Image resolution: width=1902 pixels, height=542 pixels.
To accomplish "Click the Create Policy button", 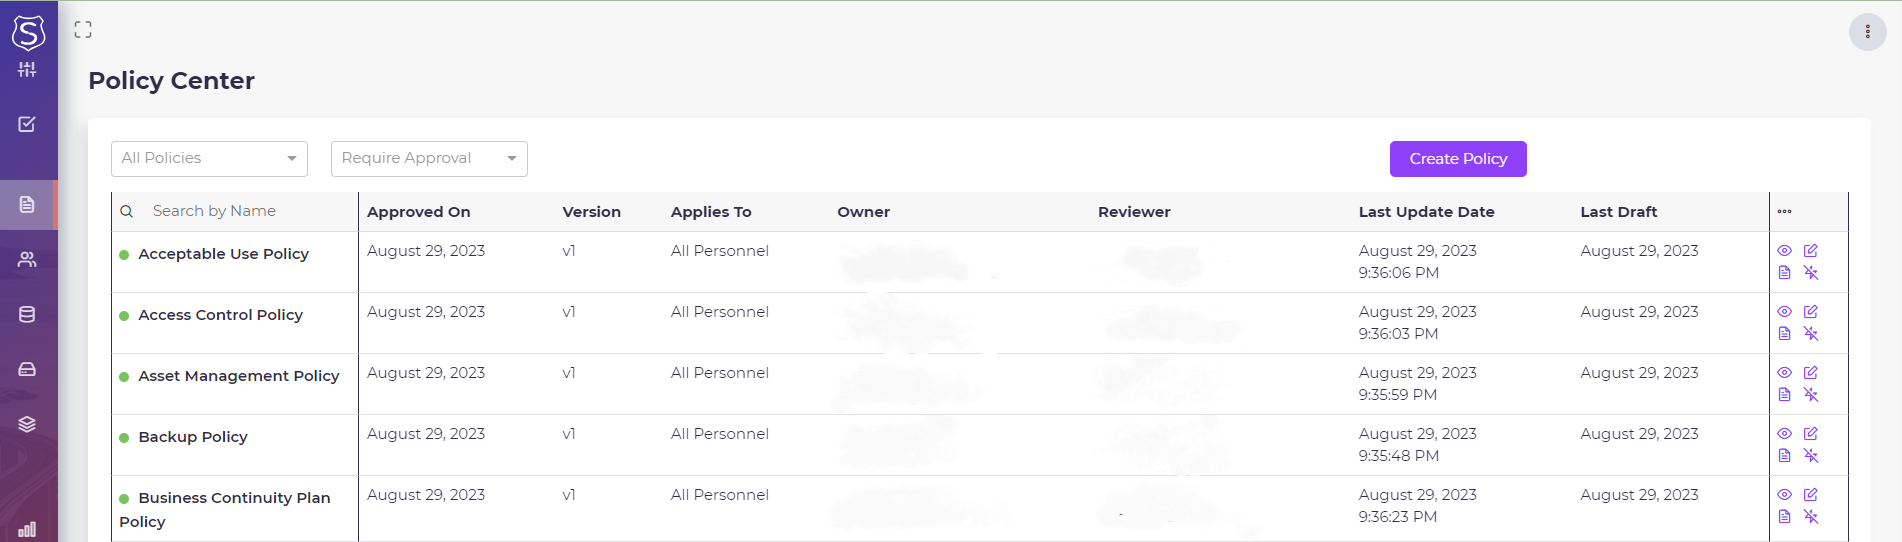I will tap(1457, 159).
